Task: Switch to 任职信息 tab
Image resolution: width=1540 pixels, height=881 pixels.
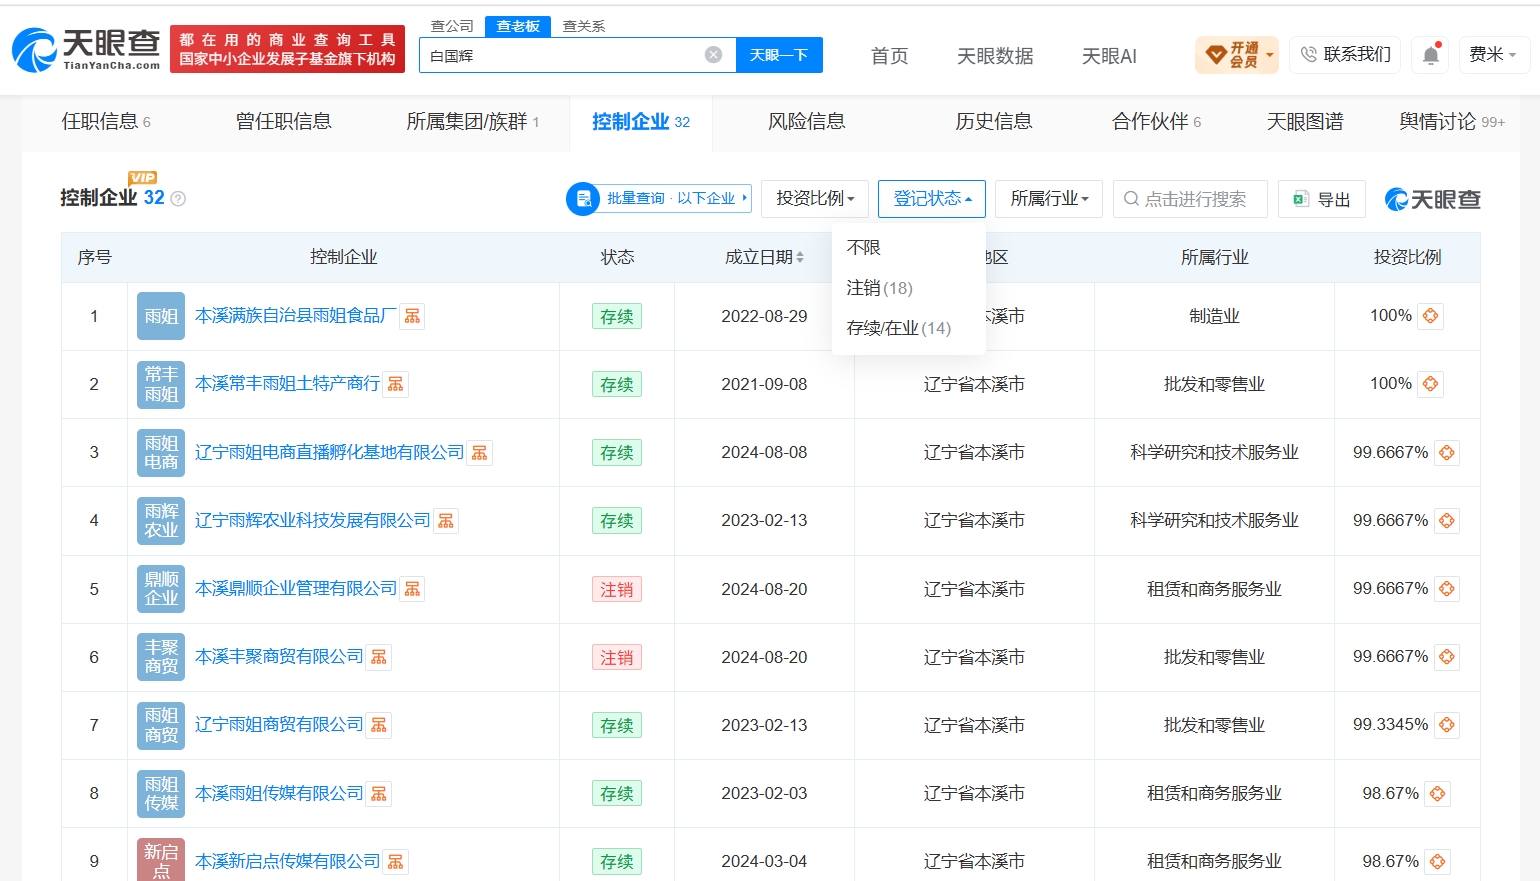Action: pos(106,122)
